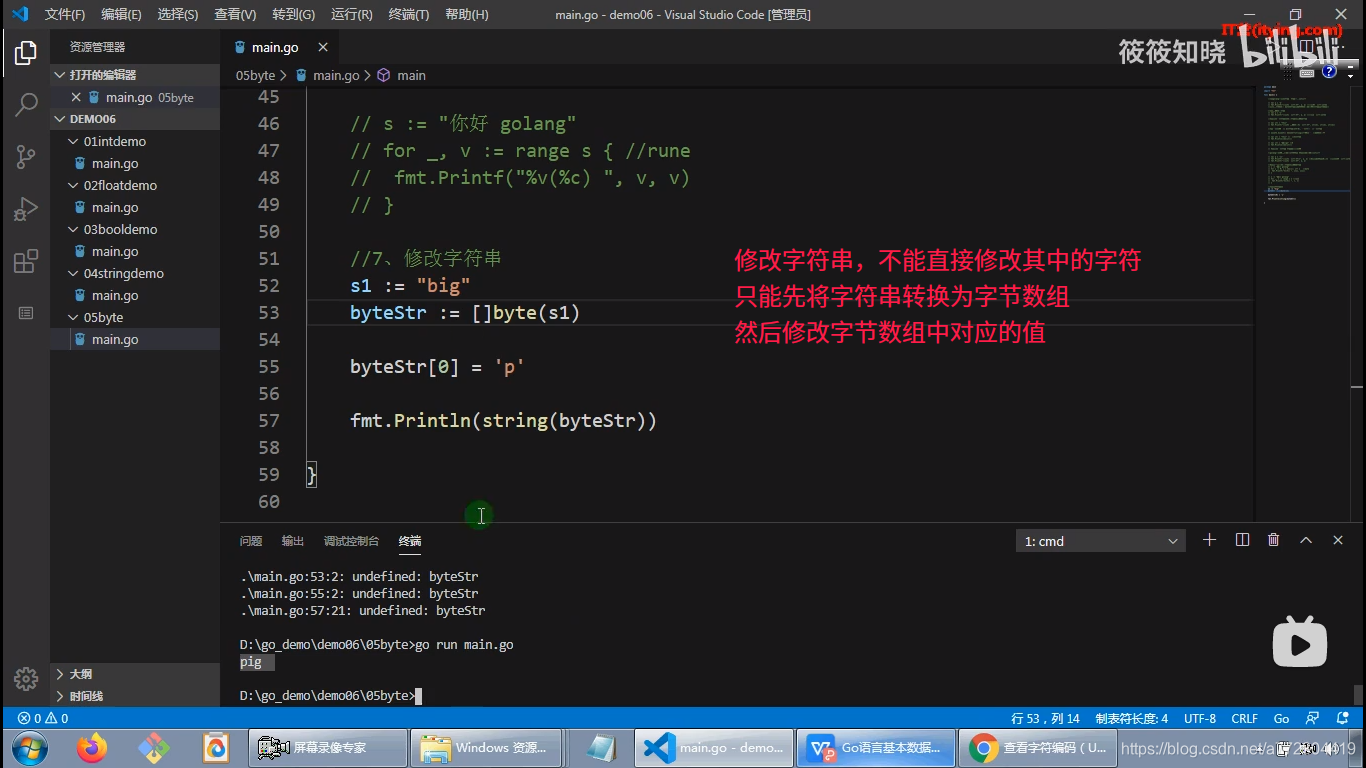Click the terminal panel vertical scrollbar
The image size is (1366, 768).
[x=1358, y=694]
